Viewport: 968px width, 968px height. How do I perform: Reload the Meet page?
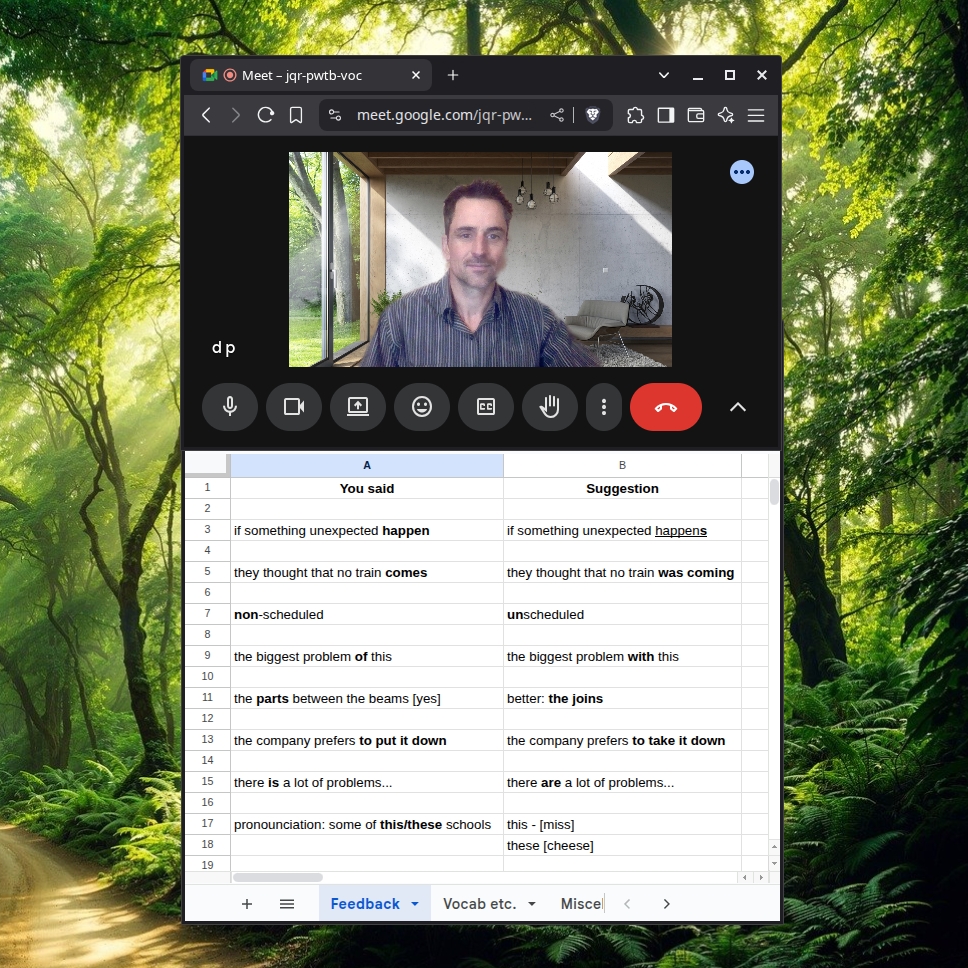click(x=266, y=115)
